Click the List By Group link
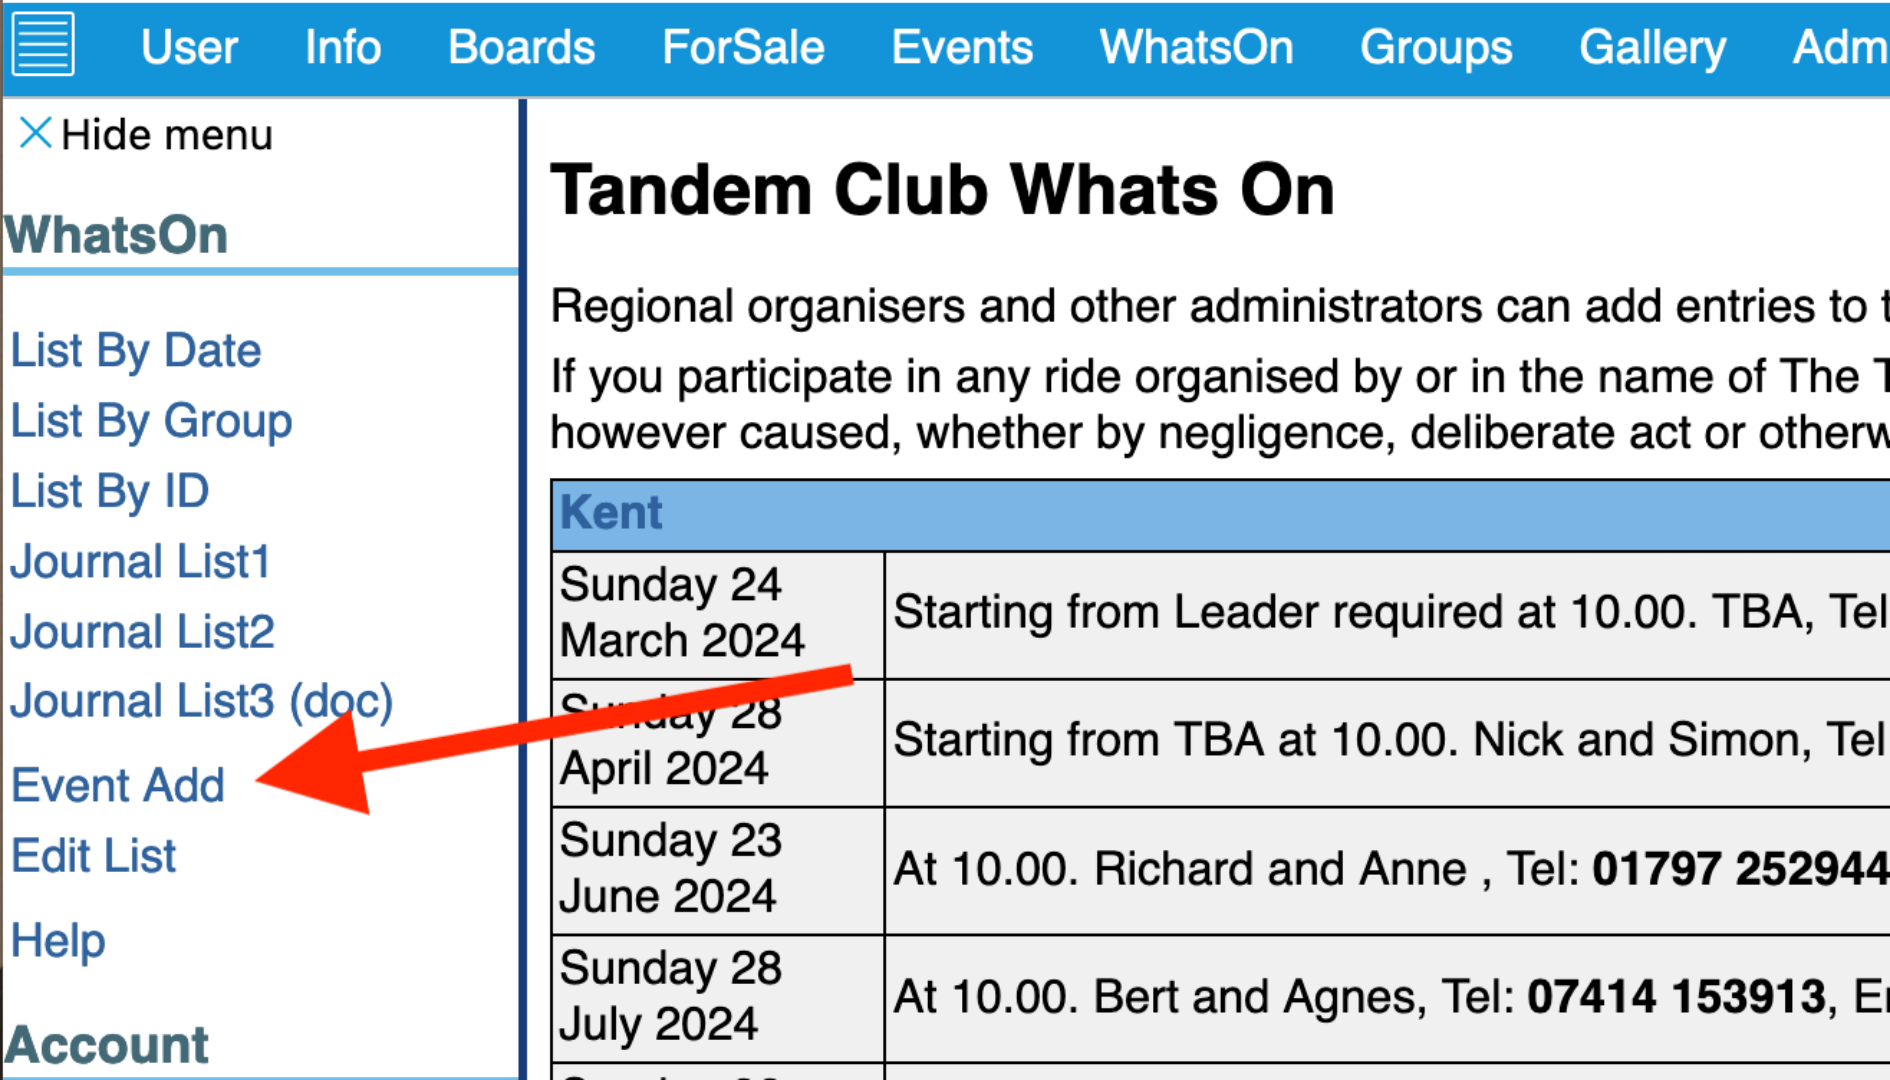The width and height of the screenshot is (1890, 1080). coord(151,421)
